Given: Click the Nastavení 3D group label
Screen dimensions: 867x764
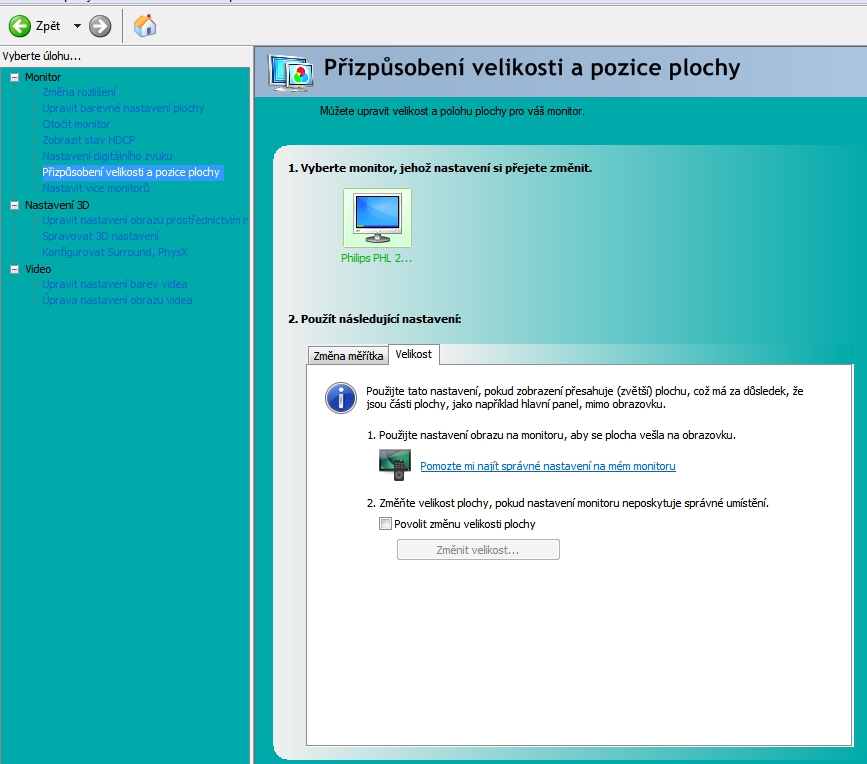Looking at the screenshot, I should 57,205.
